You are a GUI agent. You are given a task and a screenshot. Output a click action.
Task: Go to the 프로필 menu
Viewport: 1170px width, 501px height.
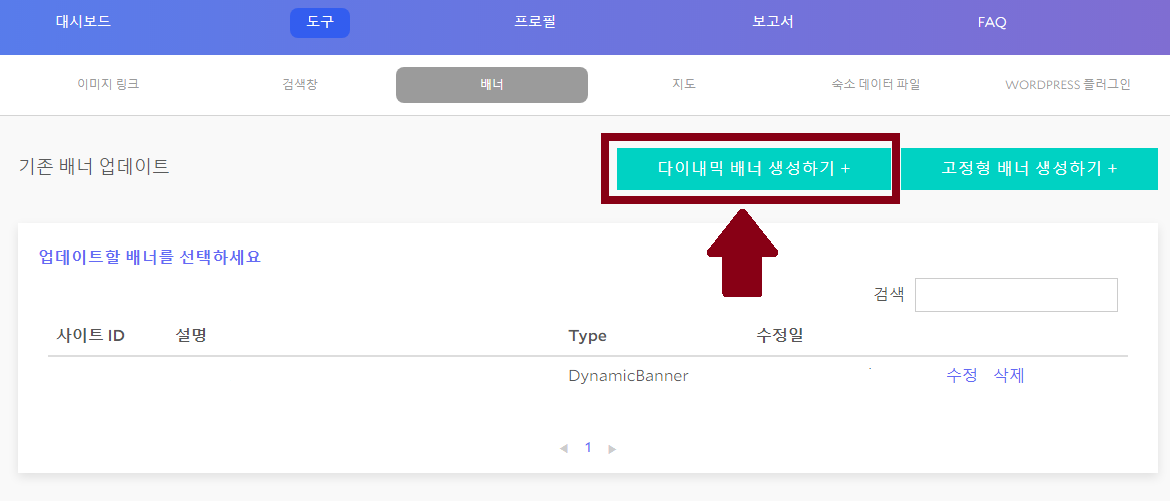[x=534, y=22]
